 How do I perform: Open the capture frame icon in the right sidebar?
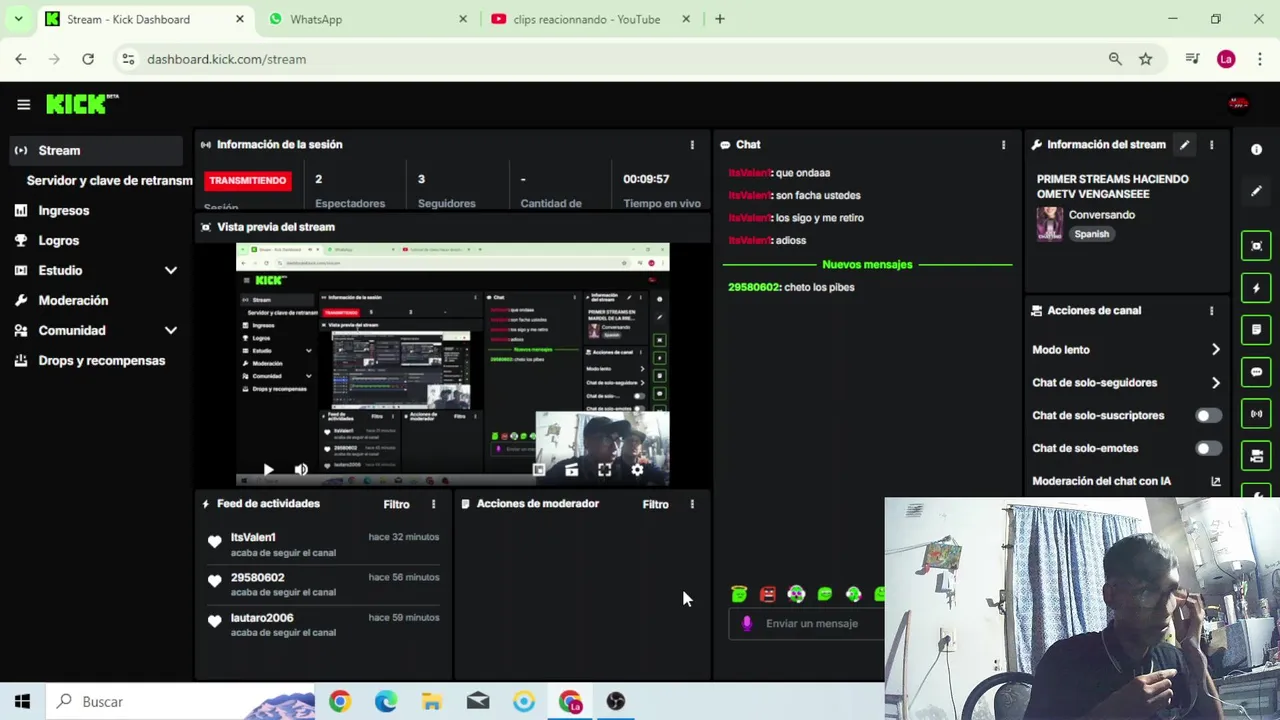[1256, 246]
